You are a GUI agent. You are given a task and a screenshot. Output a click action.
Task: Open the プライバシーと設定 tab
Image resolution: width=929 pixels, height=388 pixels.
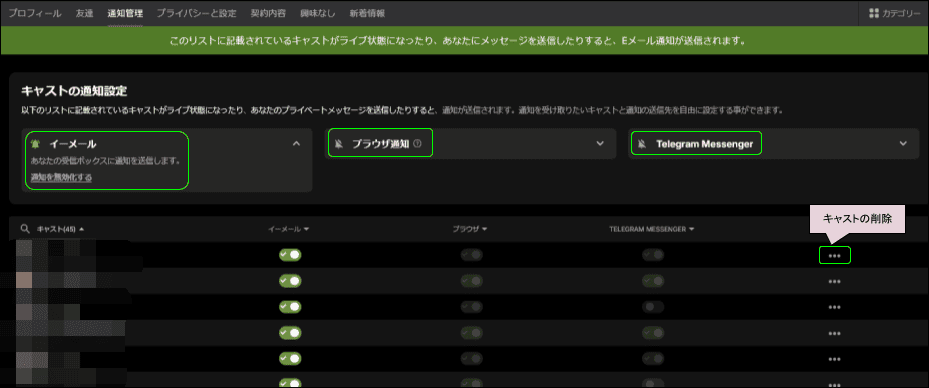pos(197,13)
